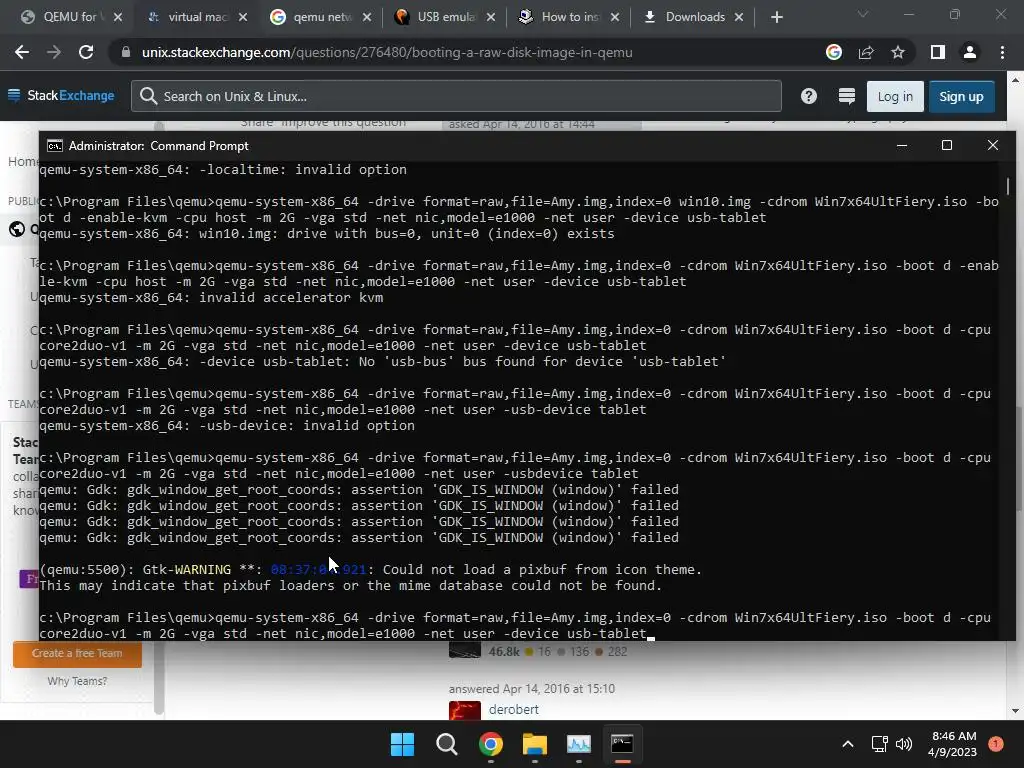Go back to the previous page

coord(22,52)
